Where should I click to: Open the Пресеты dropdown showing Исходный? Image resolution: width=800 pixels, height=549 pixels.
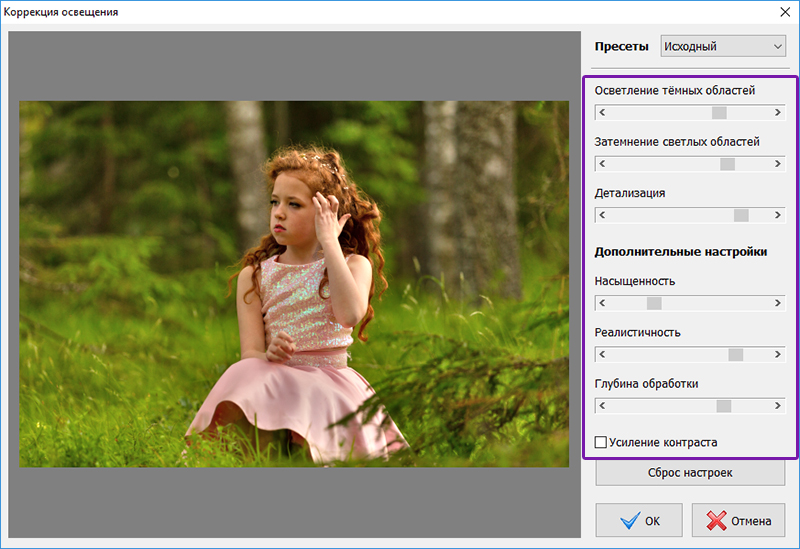coord(723,46)
